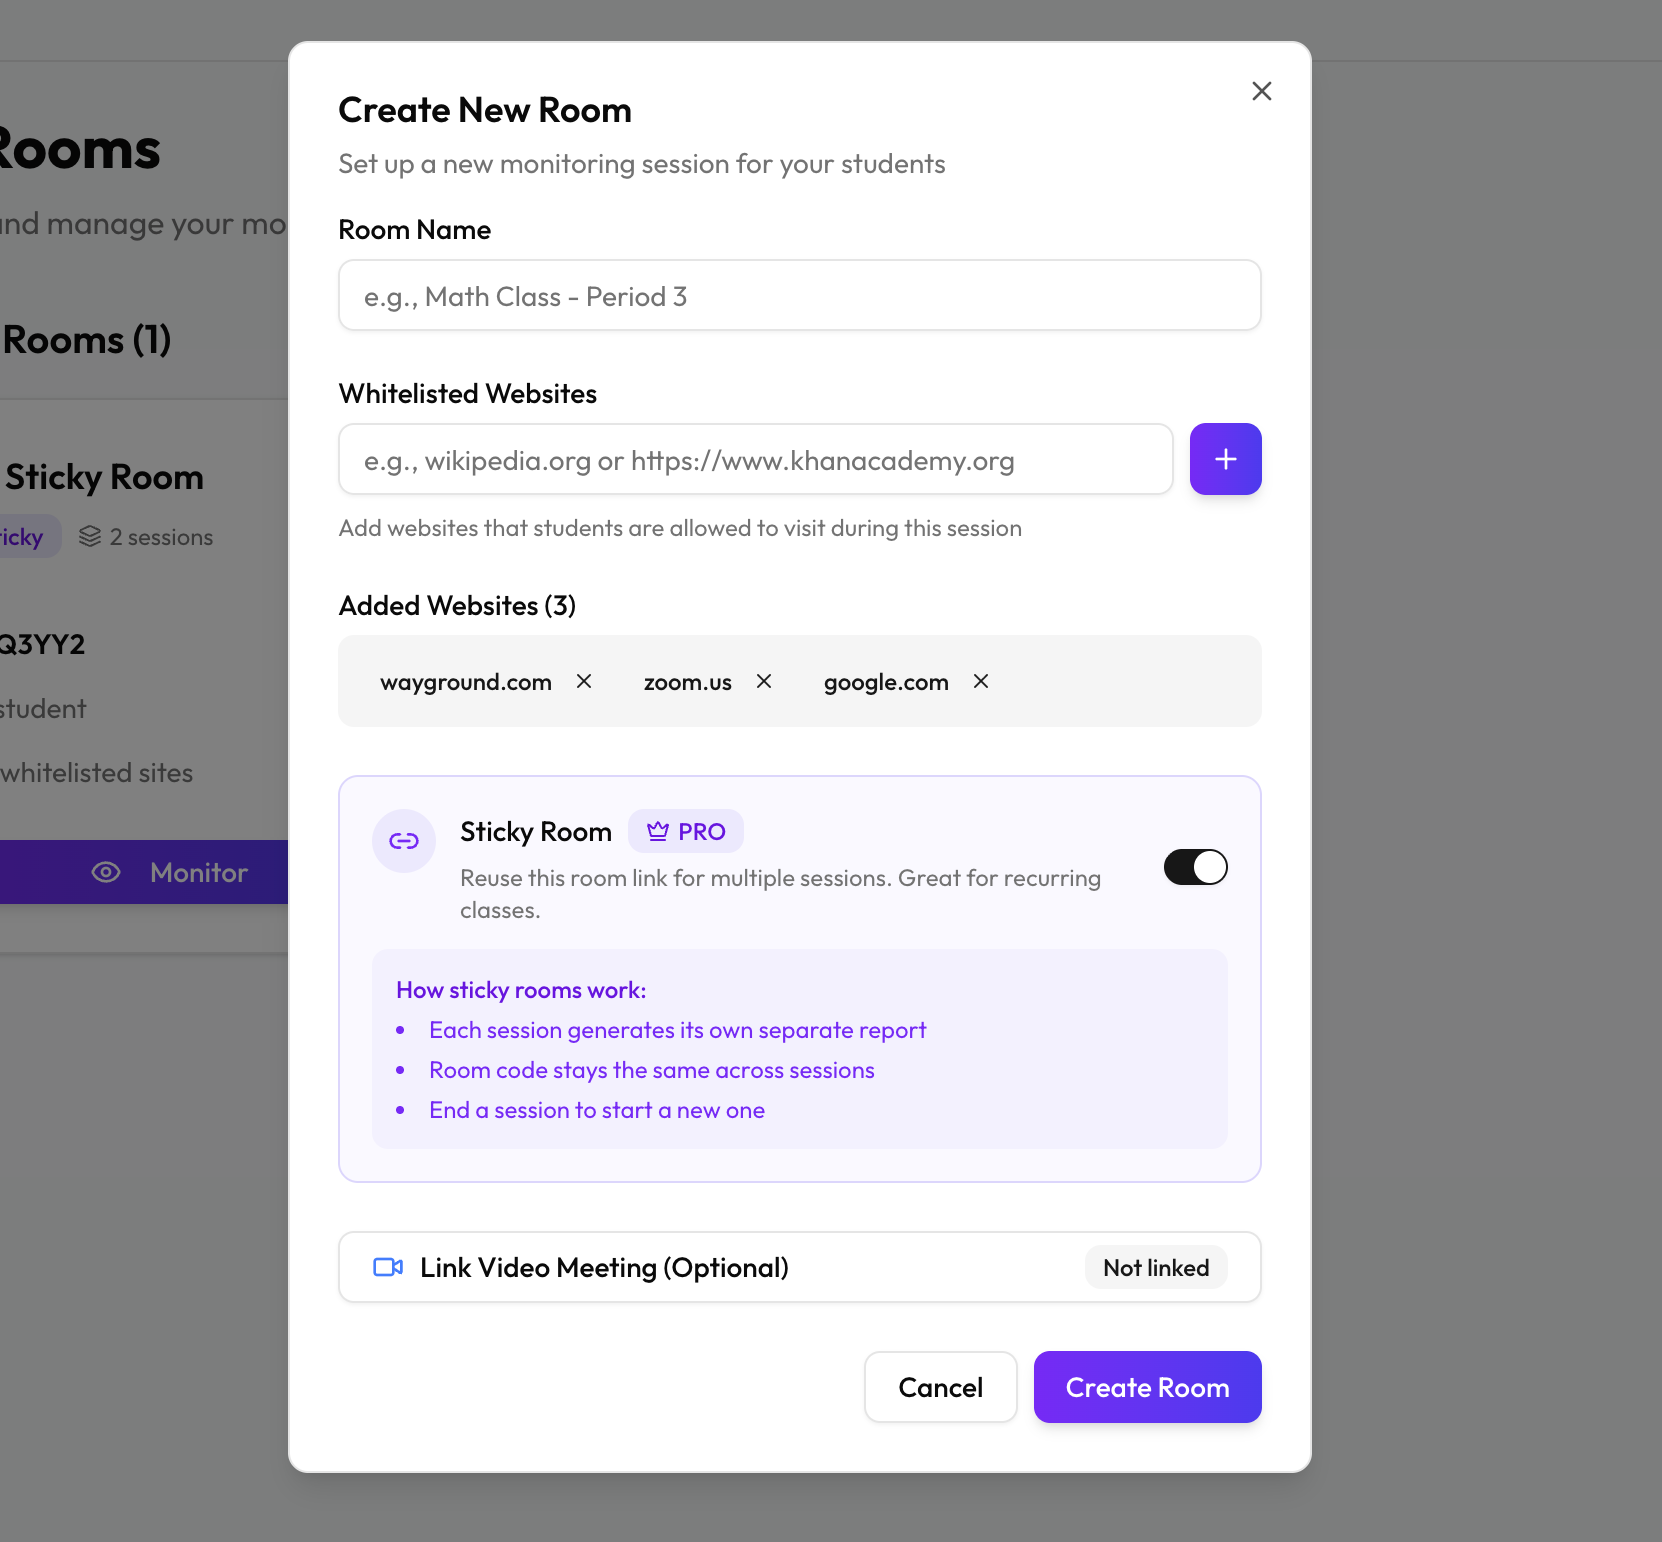Image resolution: width=1662 pixels, height=1542 pixels.
Task: Select the wayground.com website chip
Action: (466, 682)
